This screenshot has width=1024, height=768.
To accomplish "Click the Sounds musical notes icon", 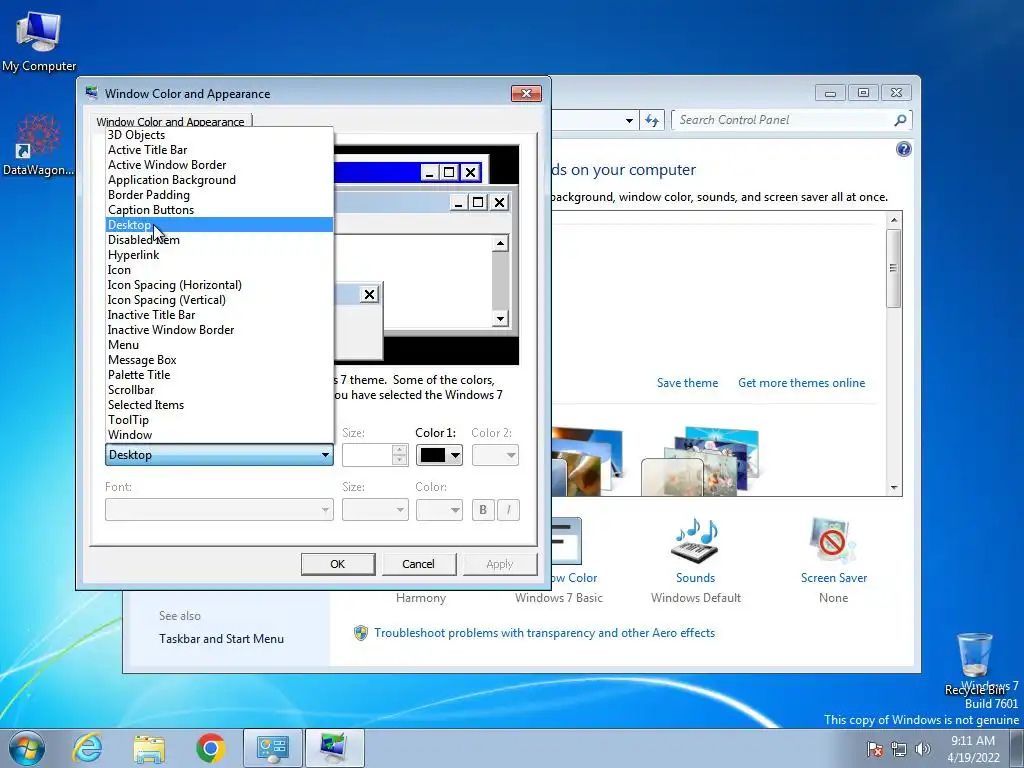I will [695, 539].
